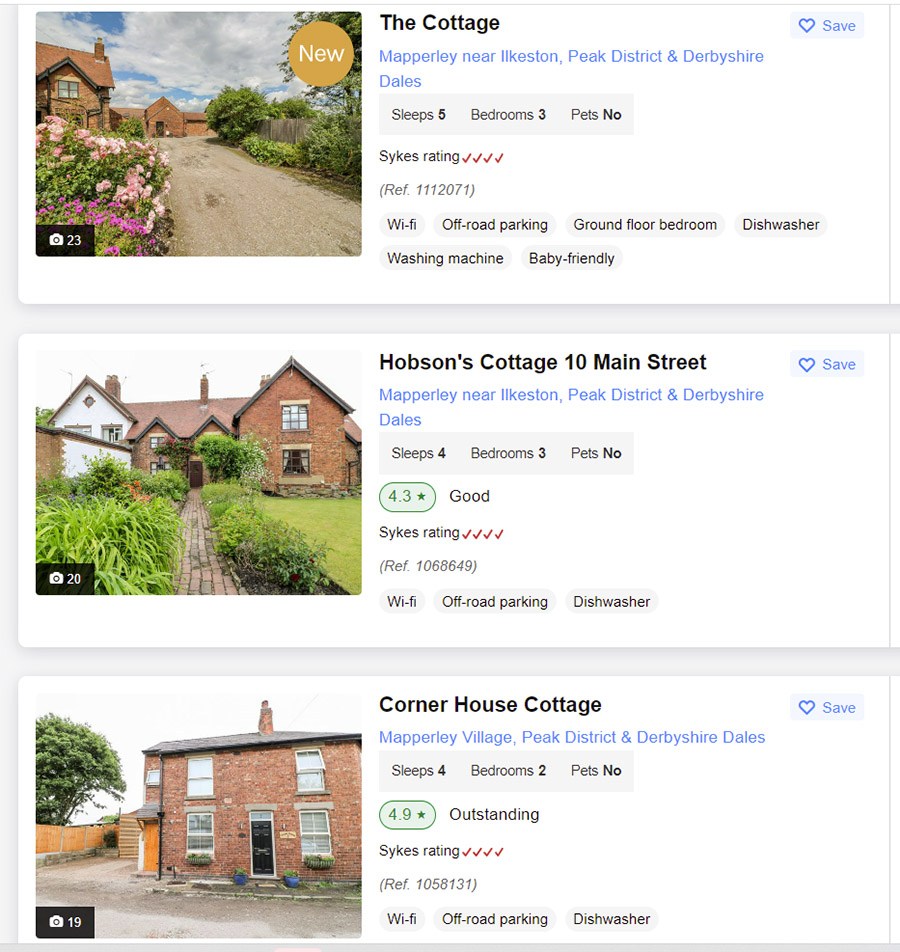Click heart icon for Corner House Cottage

pyautogui.click(x=806, y=707)
